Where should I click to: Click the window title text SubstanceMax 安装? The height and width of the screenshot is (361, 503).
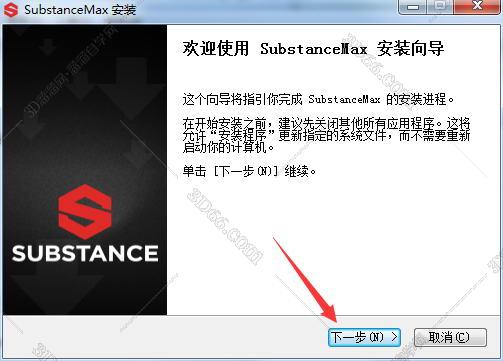[x=80, y=10]
